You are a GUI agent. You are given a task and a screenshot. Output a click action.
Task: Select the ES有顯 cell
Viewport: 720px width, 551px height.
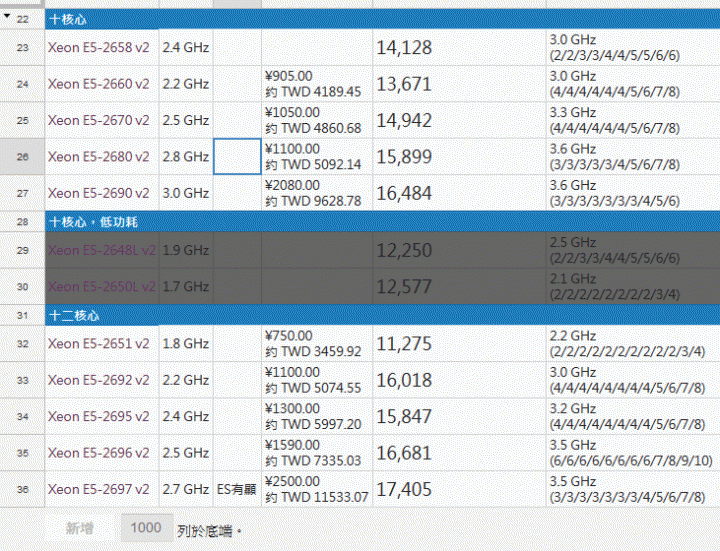point(237,489)
